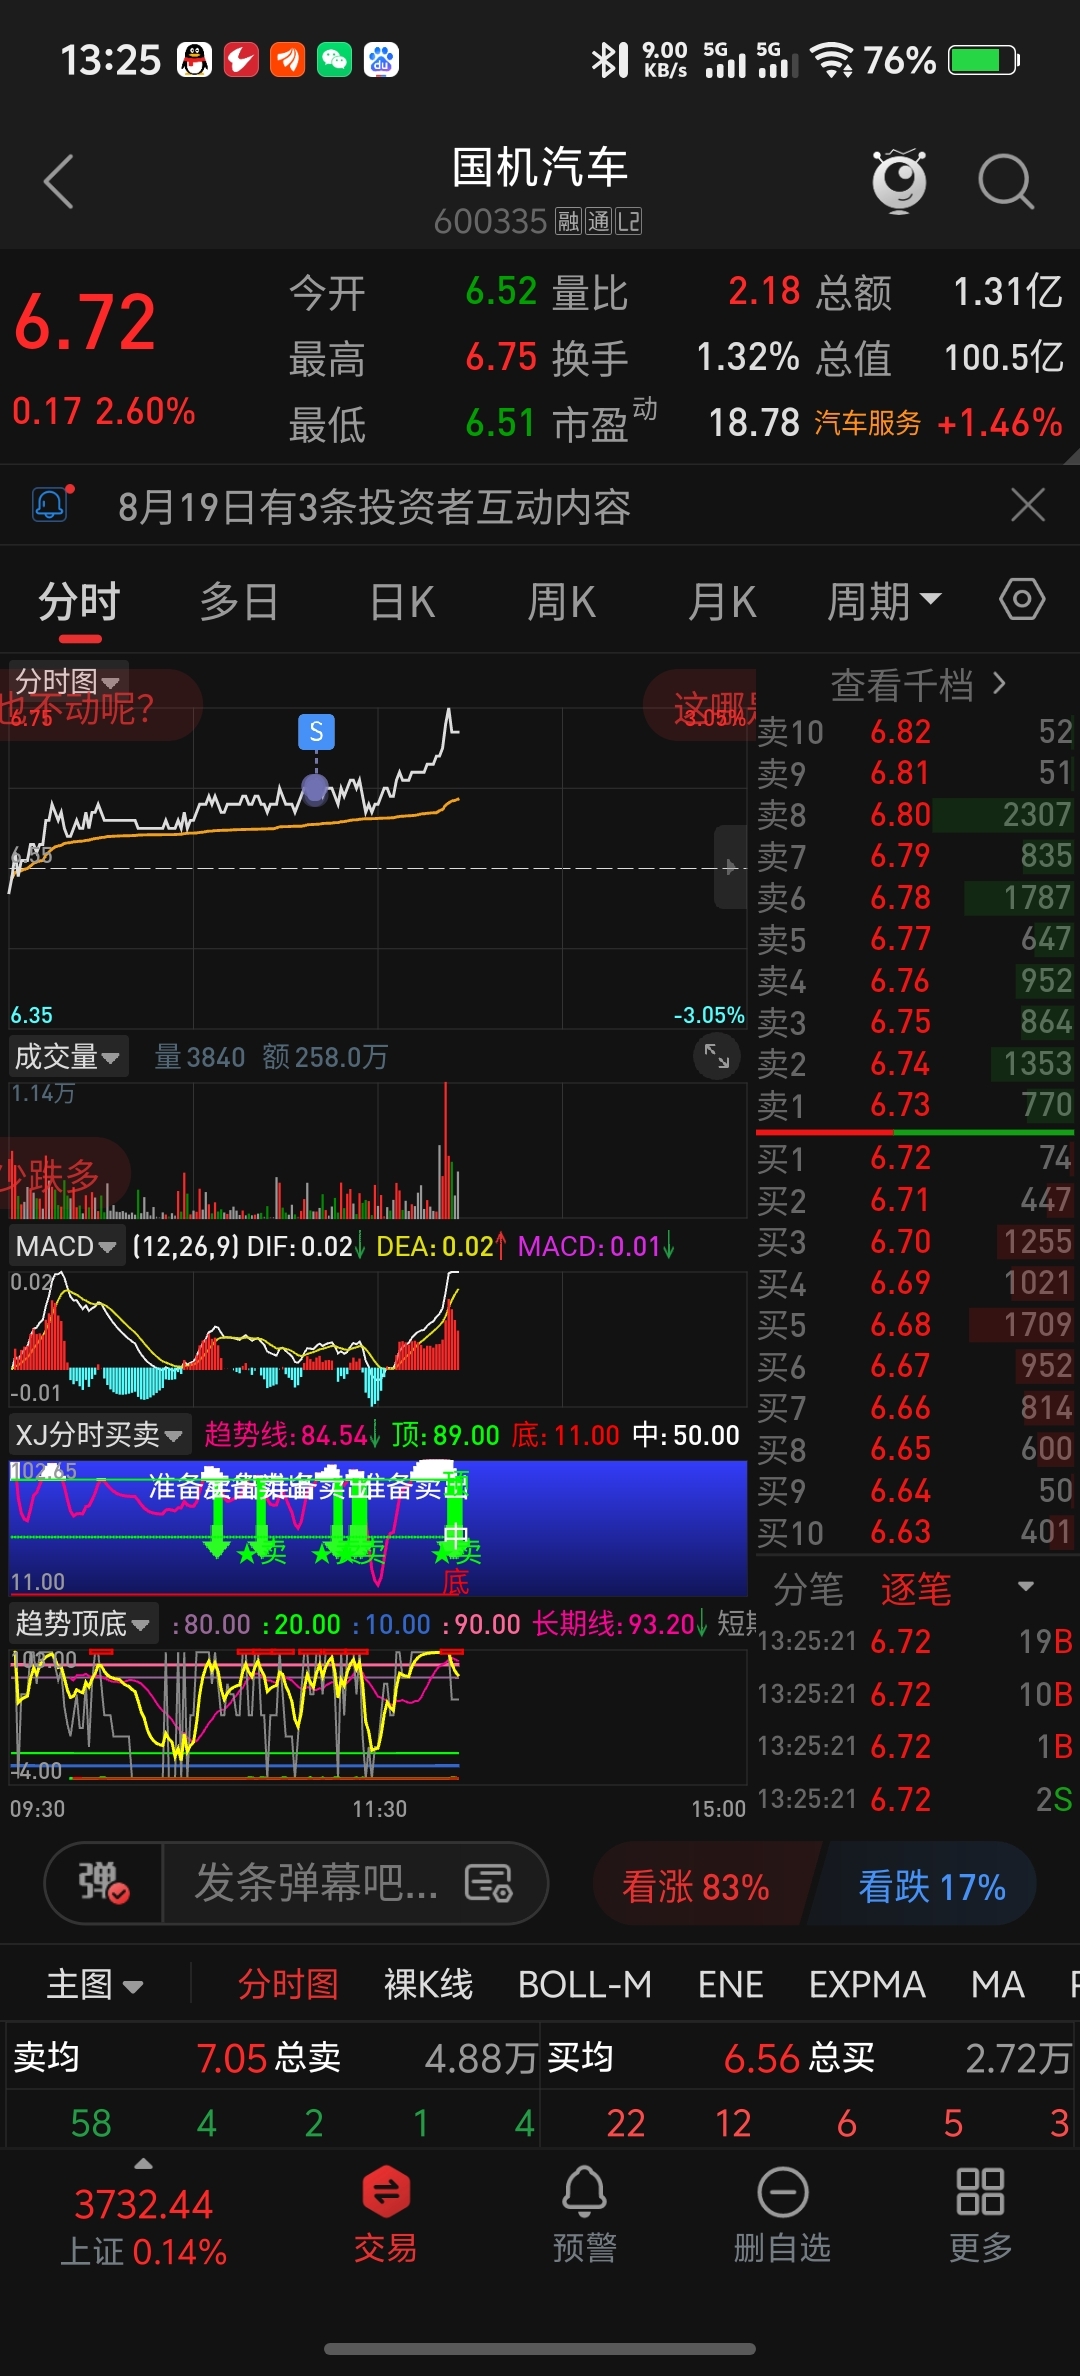Open the WeChat notification icon
Screen dimensions: 1080x2376
tap(334, 60)
